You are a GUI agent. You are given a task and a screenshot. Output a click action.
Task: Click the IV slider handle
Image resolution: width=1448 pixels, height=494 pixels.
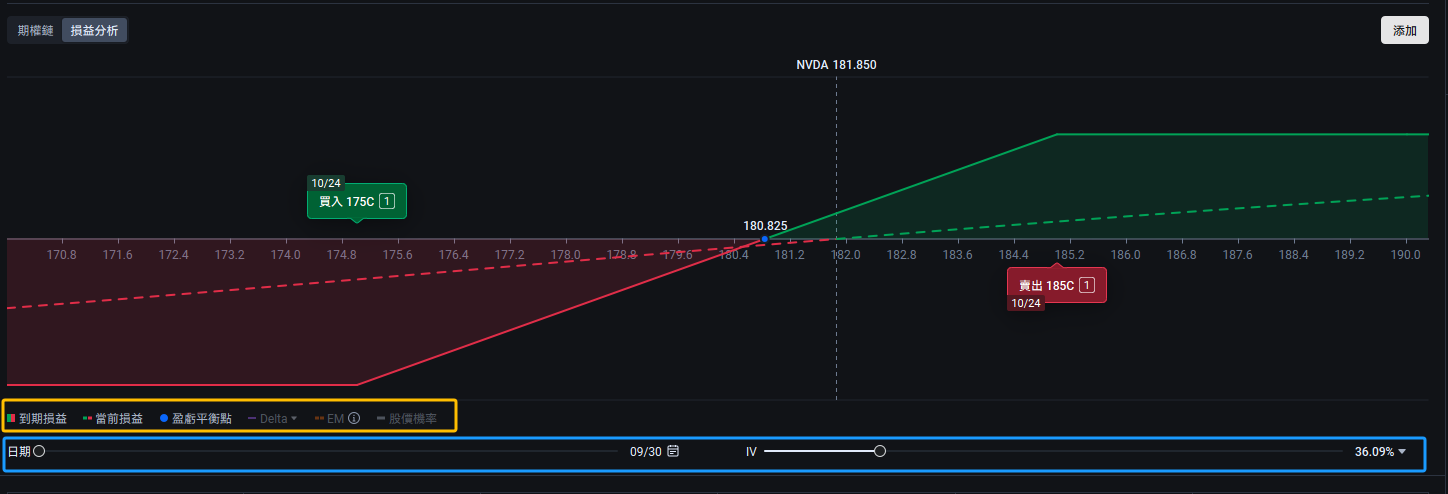[880, 451]
